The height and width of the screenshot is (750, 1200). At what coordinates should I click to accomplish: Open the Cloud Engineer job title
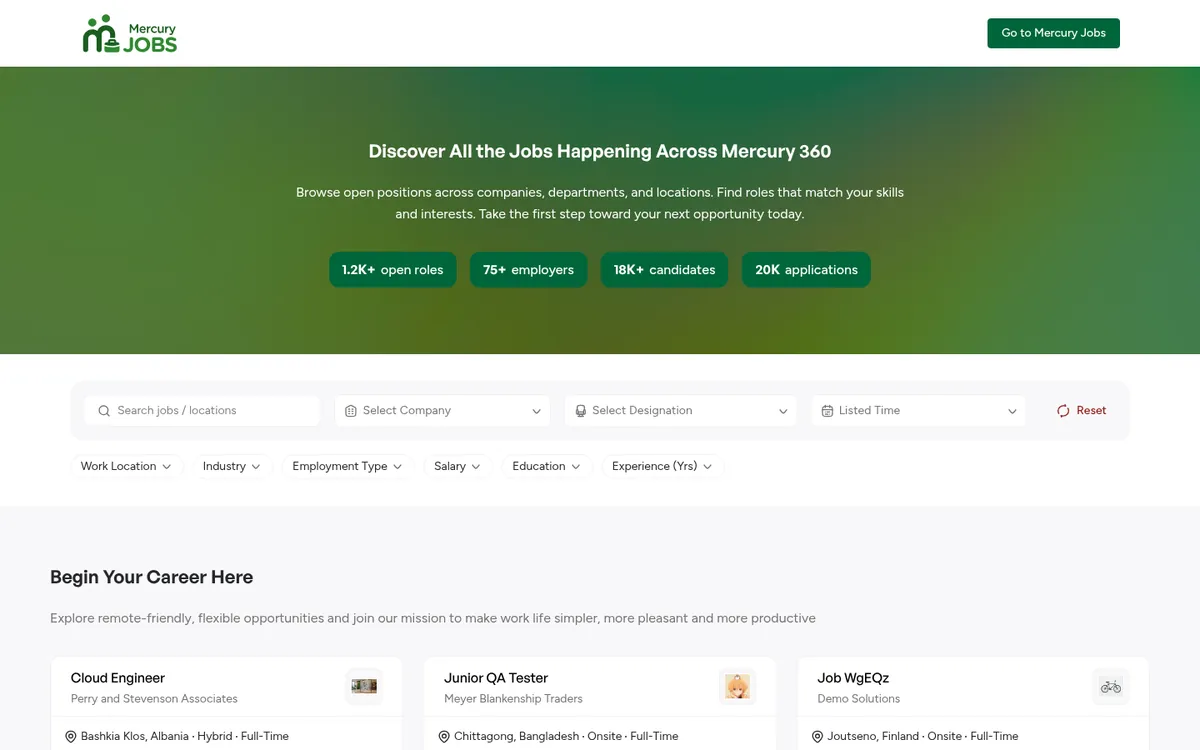(x=118, y=678)
